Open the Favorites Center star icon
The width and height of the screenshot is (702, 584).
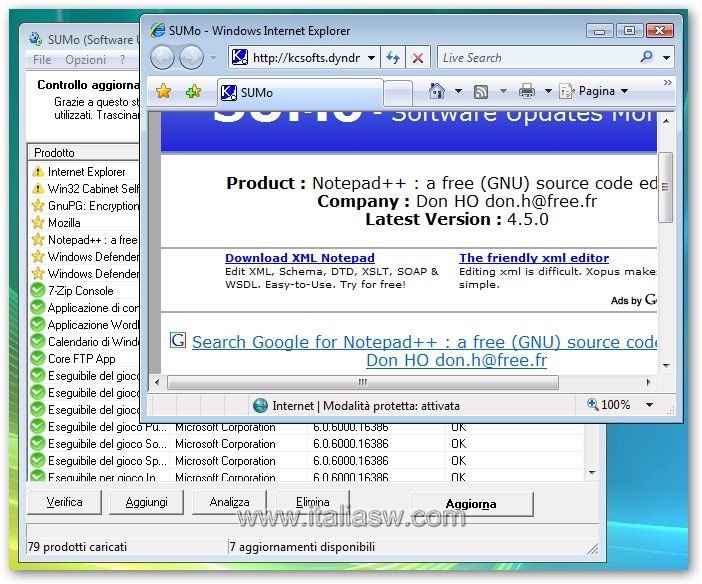tap(163, 91)
